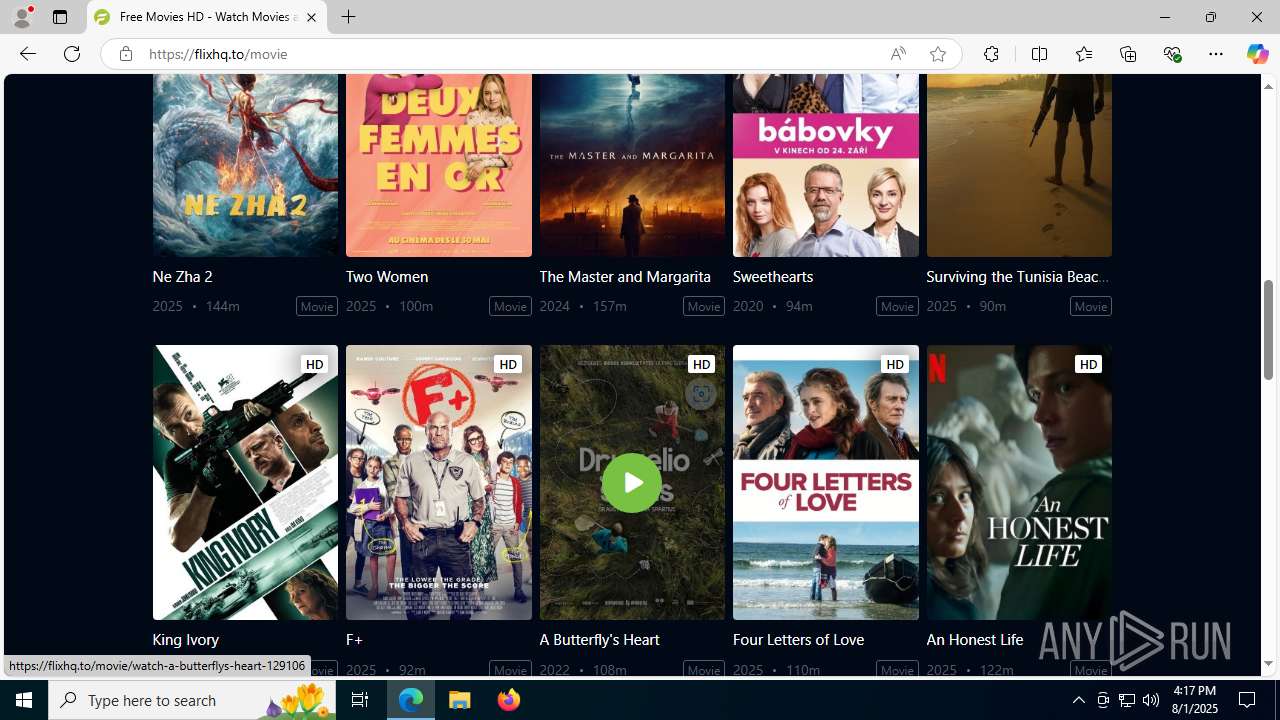This screenshot has width=1280, height=720.
Task: Click the Ne Zha 2 title link
Action: pos(182,276)
